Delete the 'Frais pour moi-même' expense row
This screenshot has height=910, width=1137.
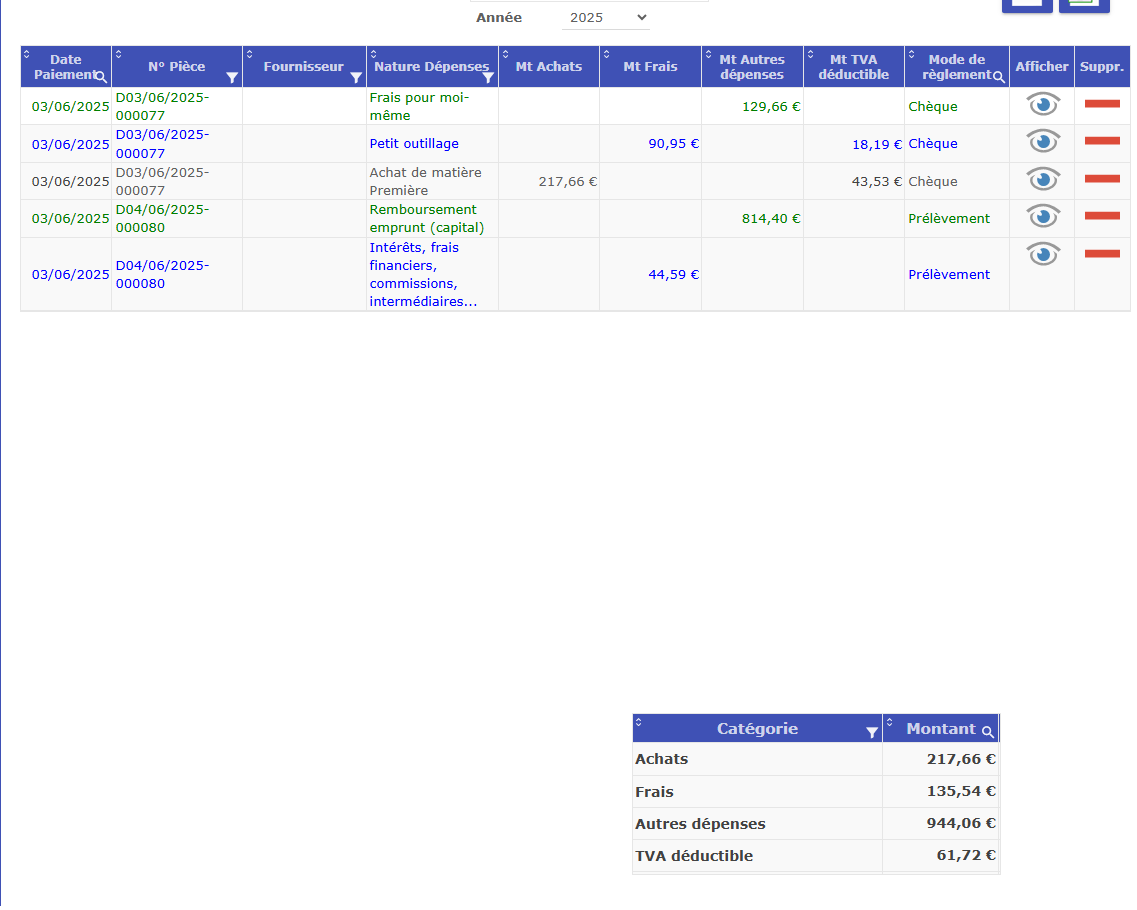point(1101,104)
